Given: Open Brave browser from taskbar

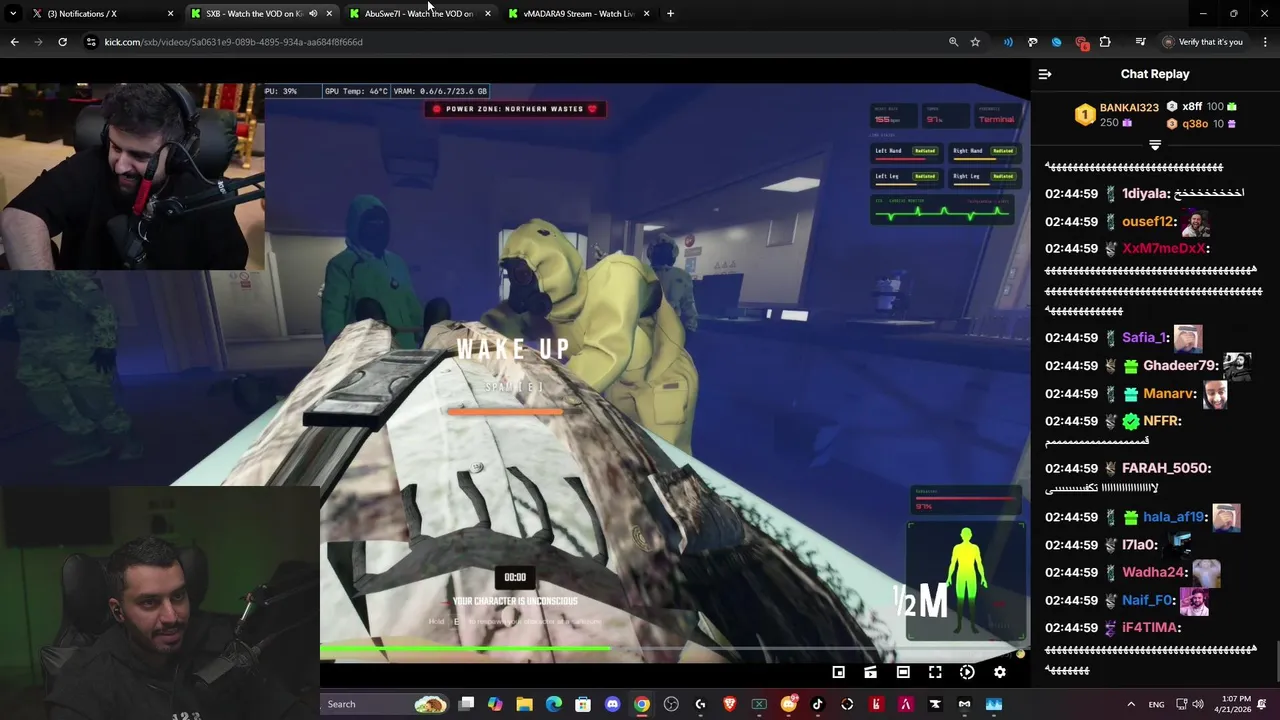Looking at the screenshot, I should click(729, 704).
